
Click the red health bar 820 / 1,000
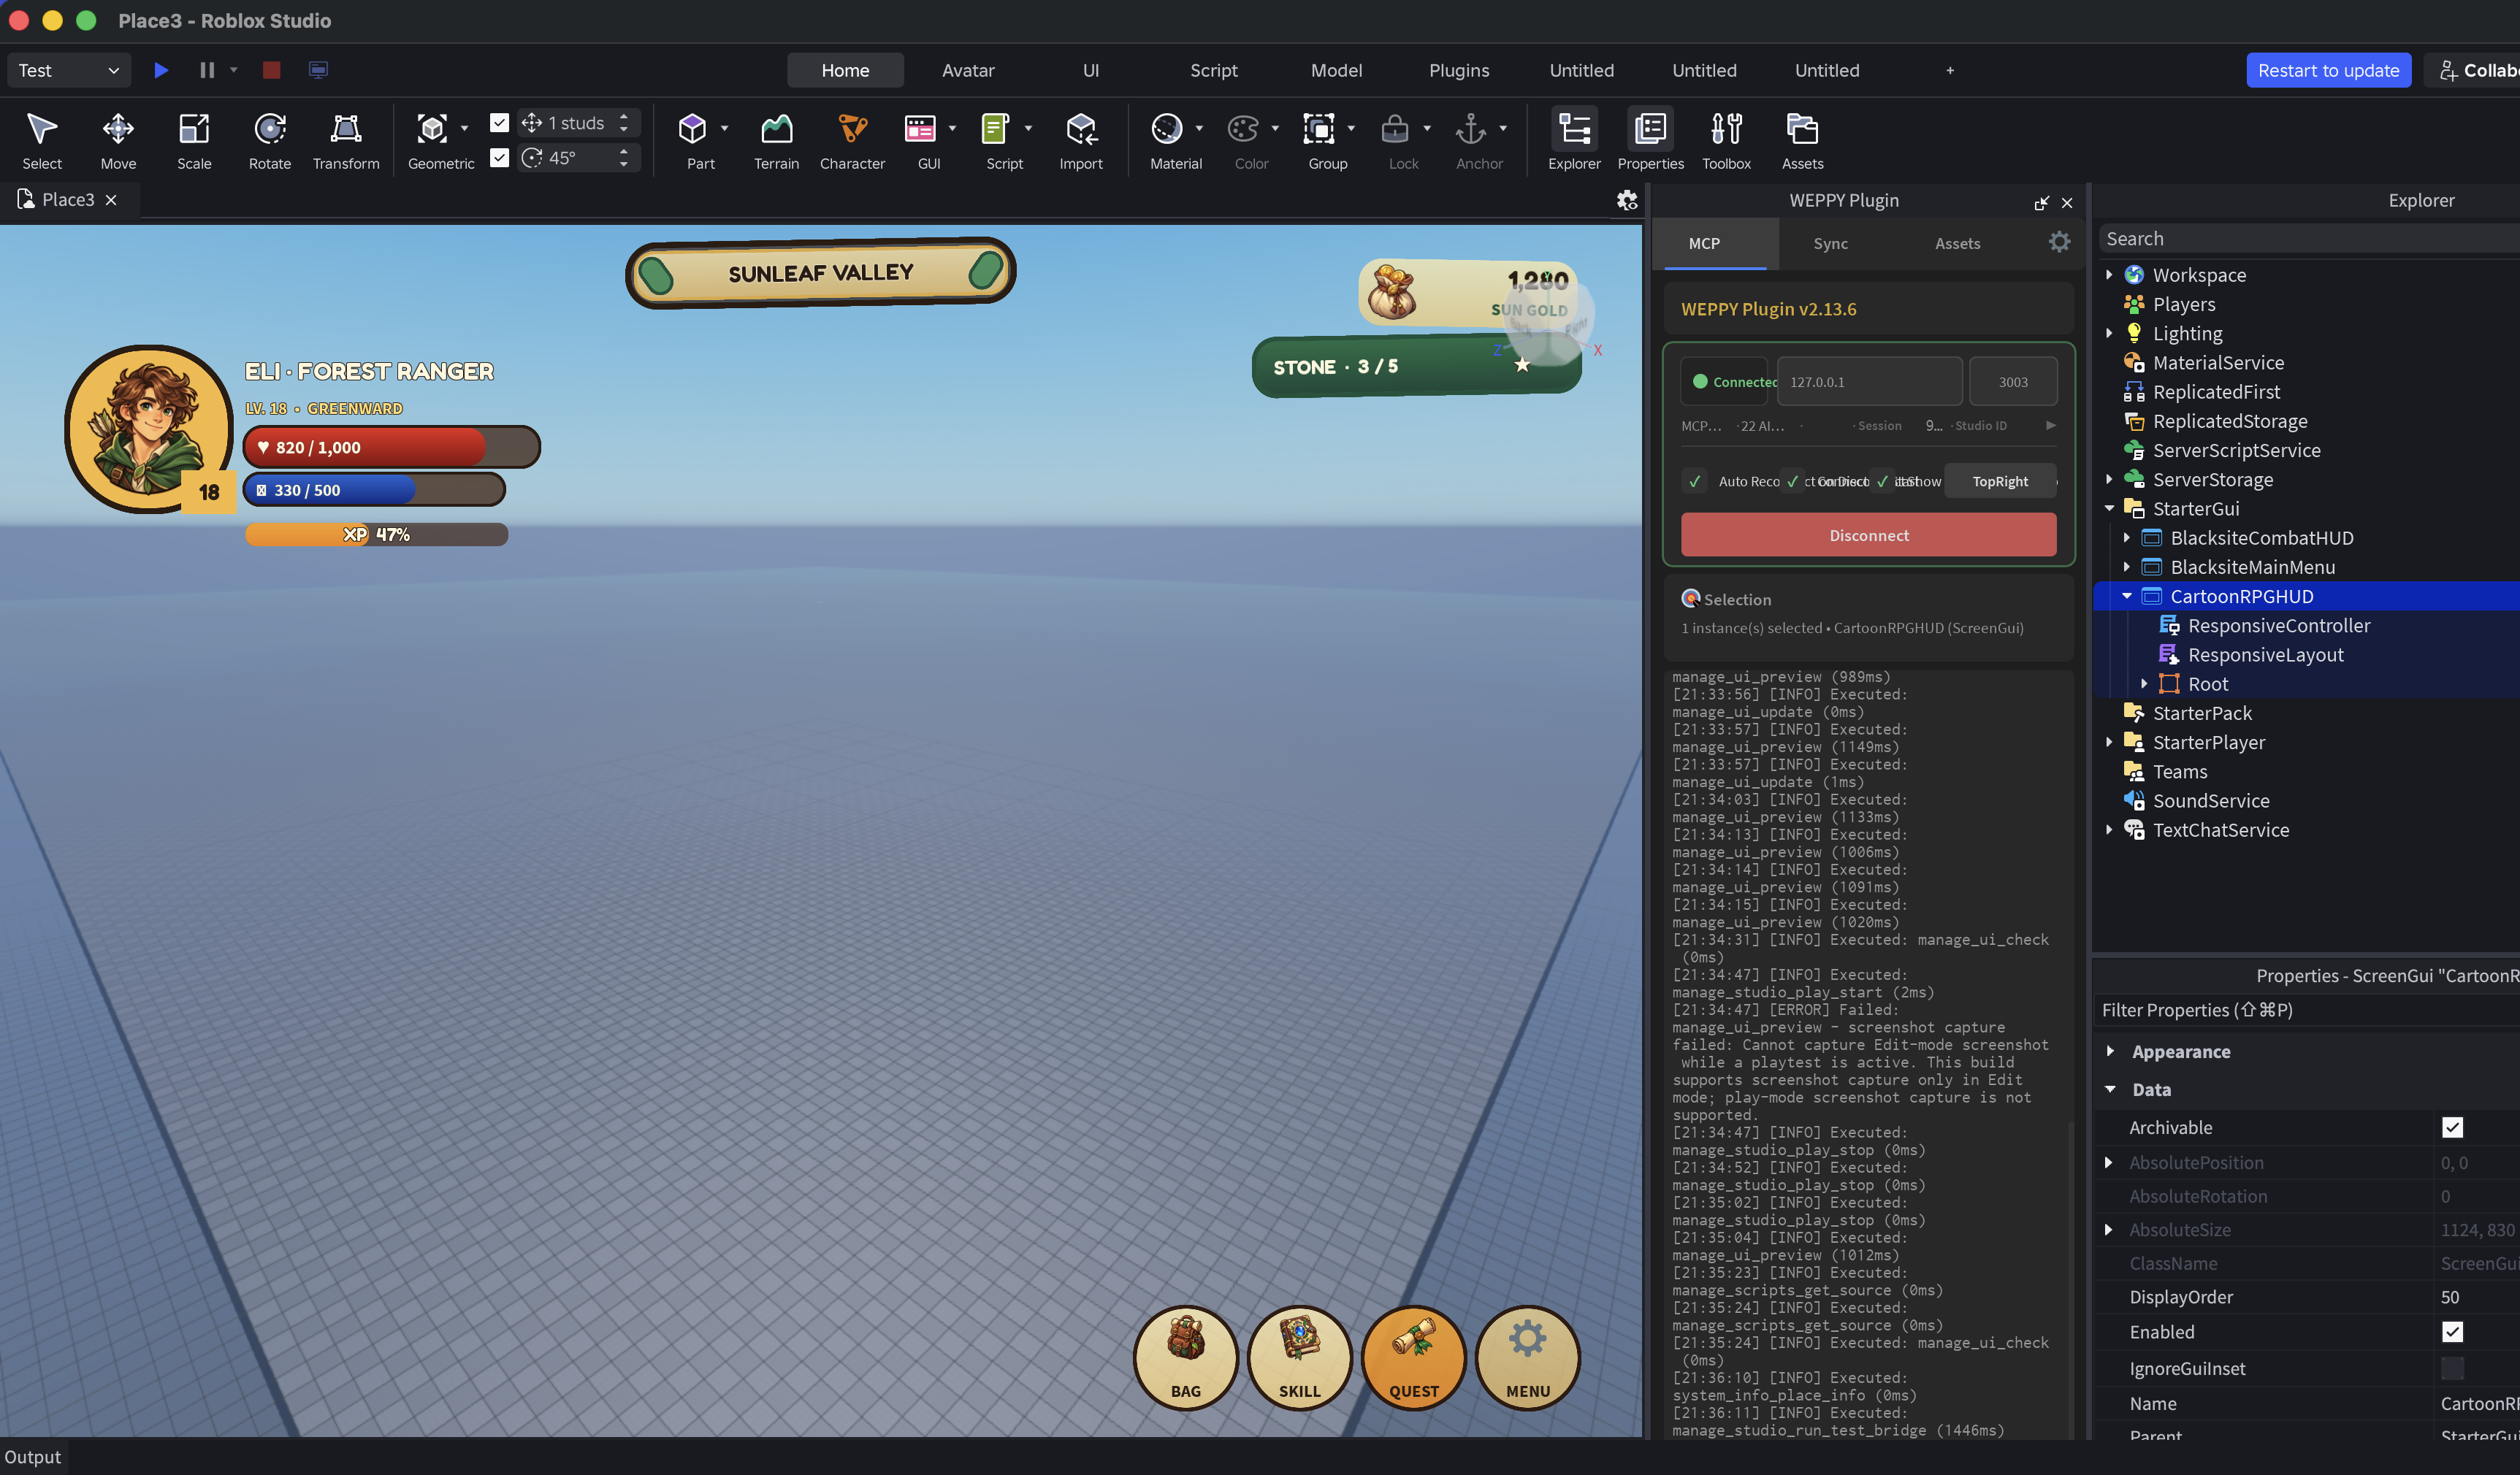tap(391, 447)
